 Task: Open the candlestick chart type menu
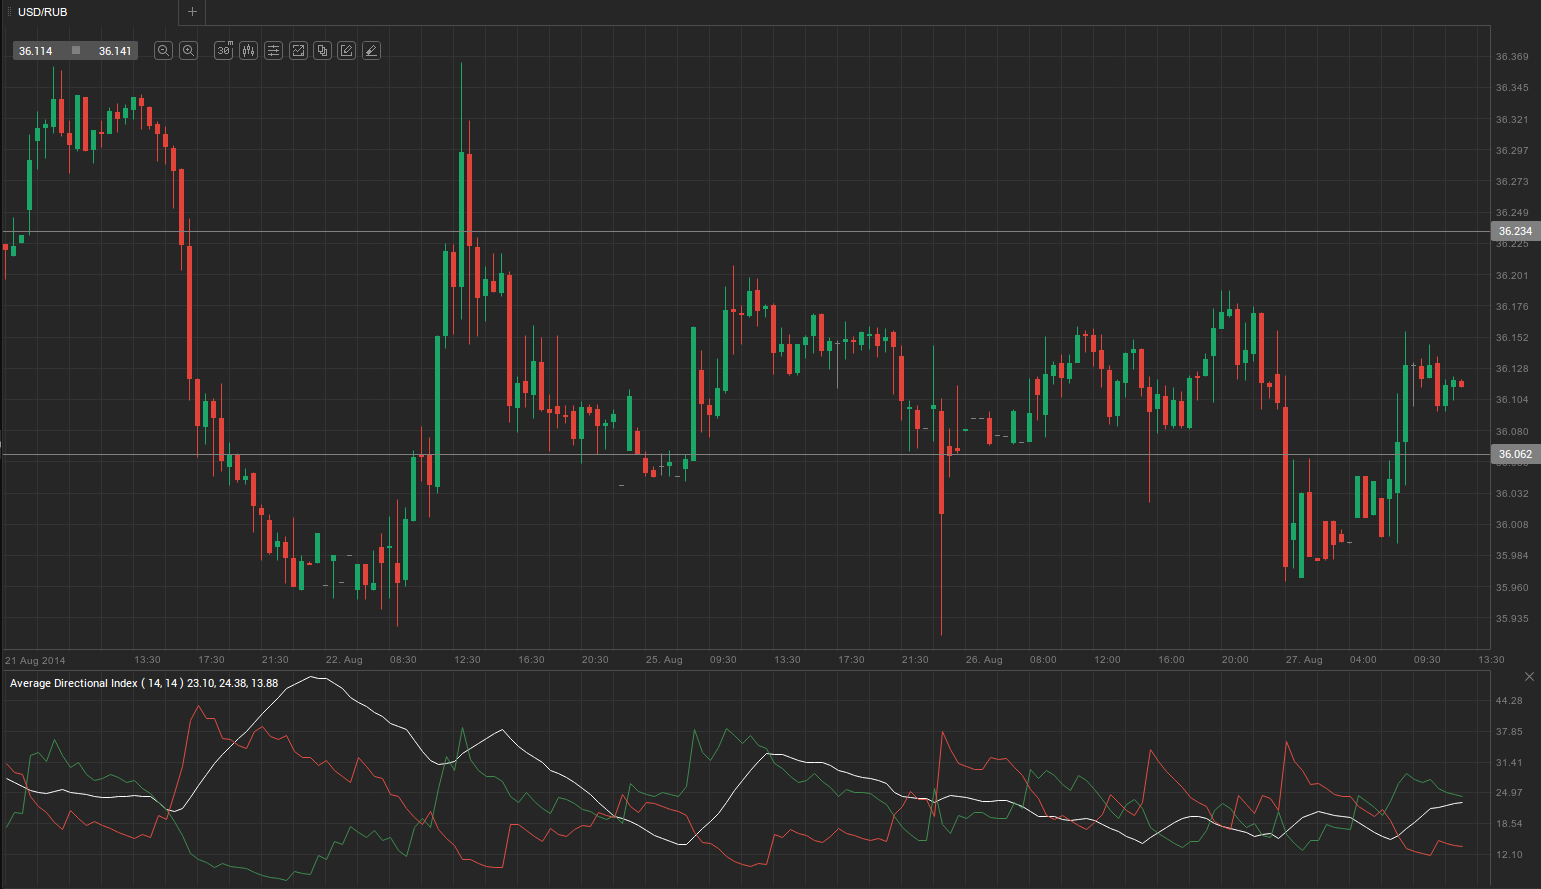pyautogui.click(x=248, y=50)
